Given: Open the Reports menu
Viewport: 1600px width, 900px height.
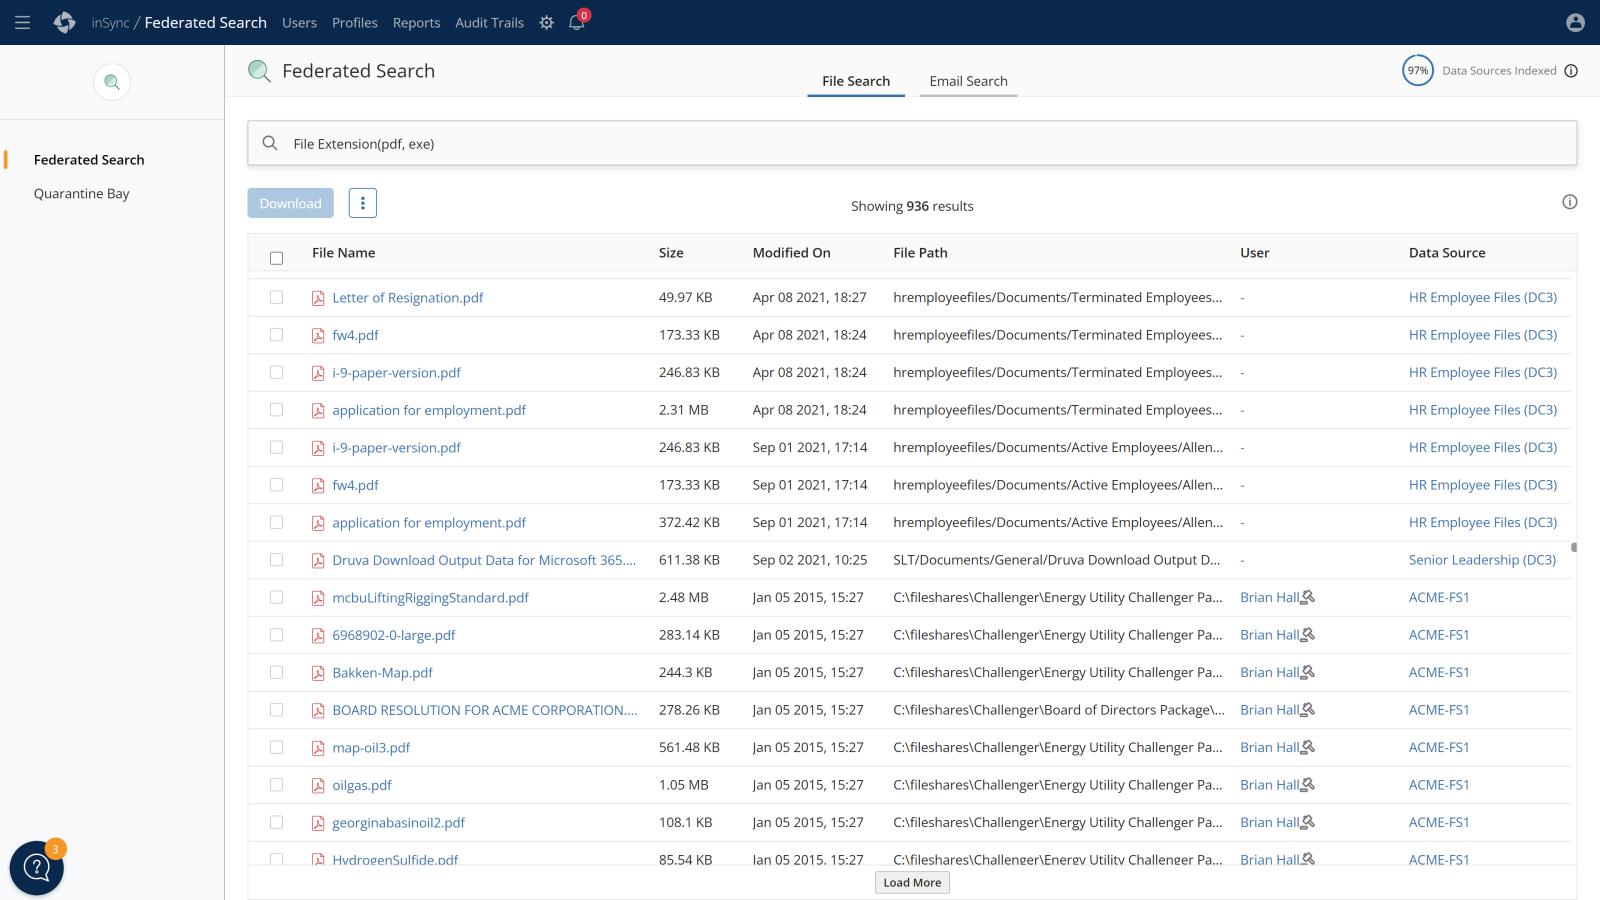Looking at the screenshot, I should [416, 22].
